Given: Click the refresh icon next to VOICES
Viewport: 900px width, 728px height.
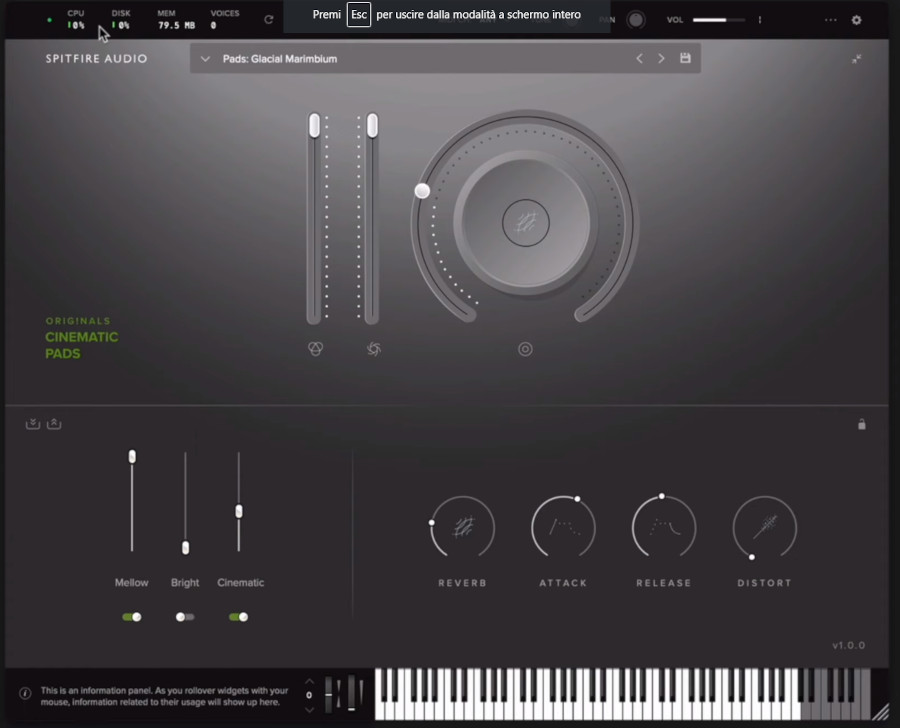Looking at the screenshot, I should 268,20.
